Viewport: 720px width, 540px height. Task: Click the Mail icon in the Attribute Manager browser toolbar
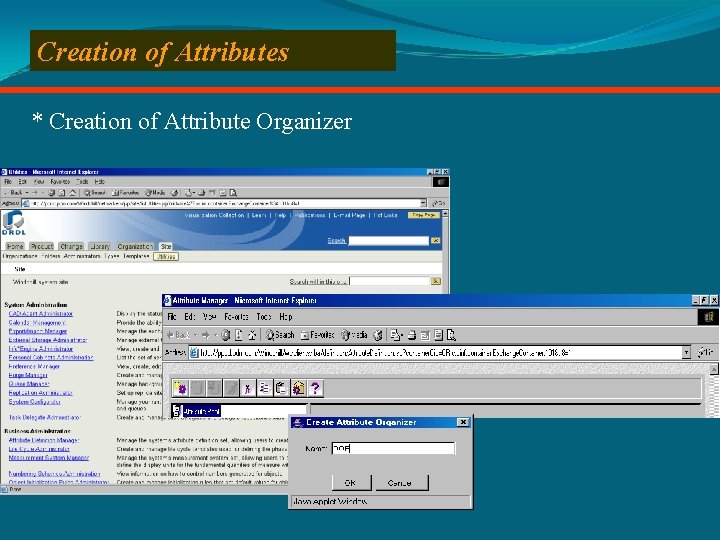[396, 335]
